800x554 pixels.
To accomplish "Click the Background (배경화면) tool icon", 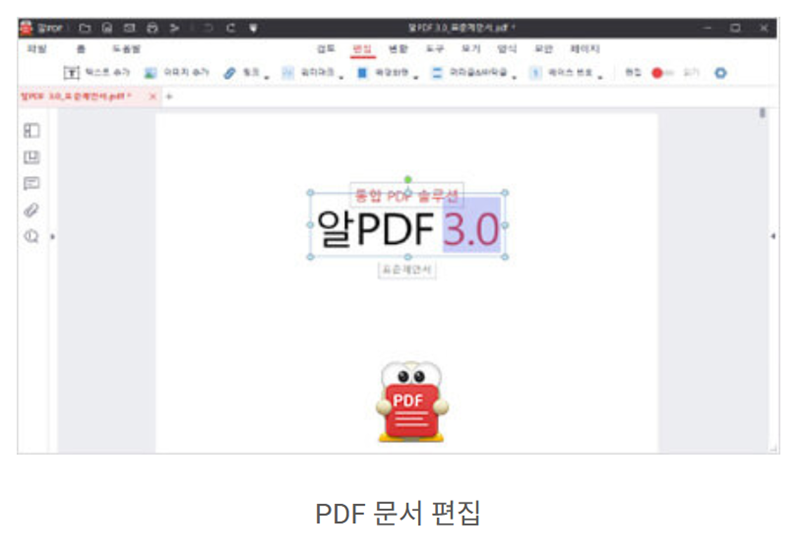I will click(x=362, y=73).
